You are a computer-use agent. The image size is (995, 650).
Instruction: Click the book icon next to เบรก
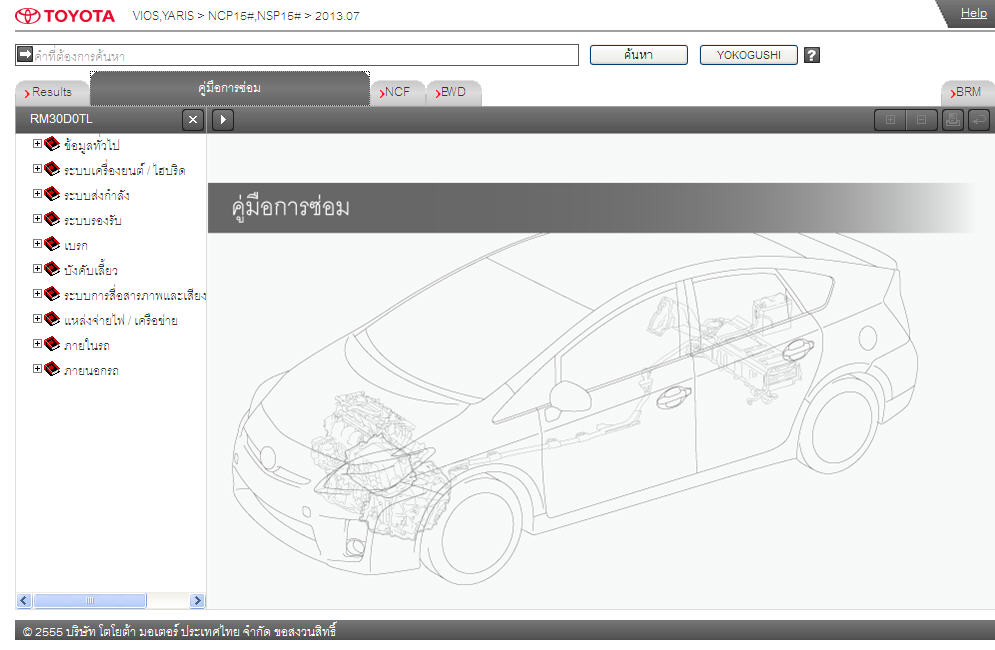(x=52, y=244)
